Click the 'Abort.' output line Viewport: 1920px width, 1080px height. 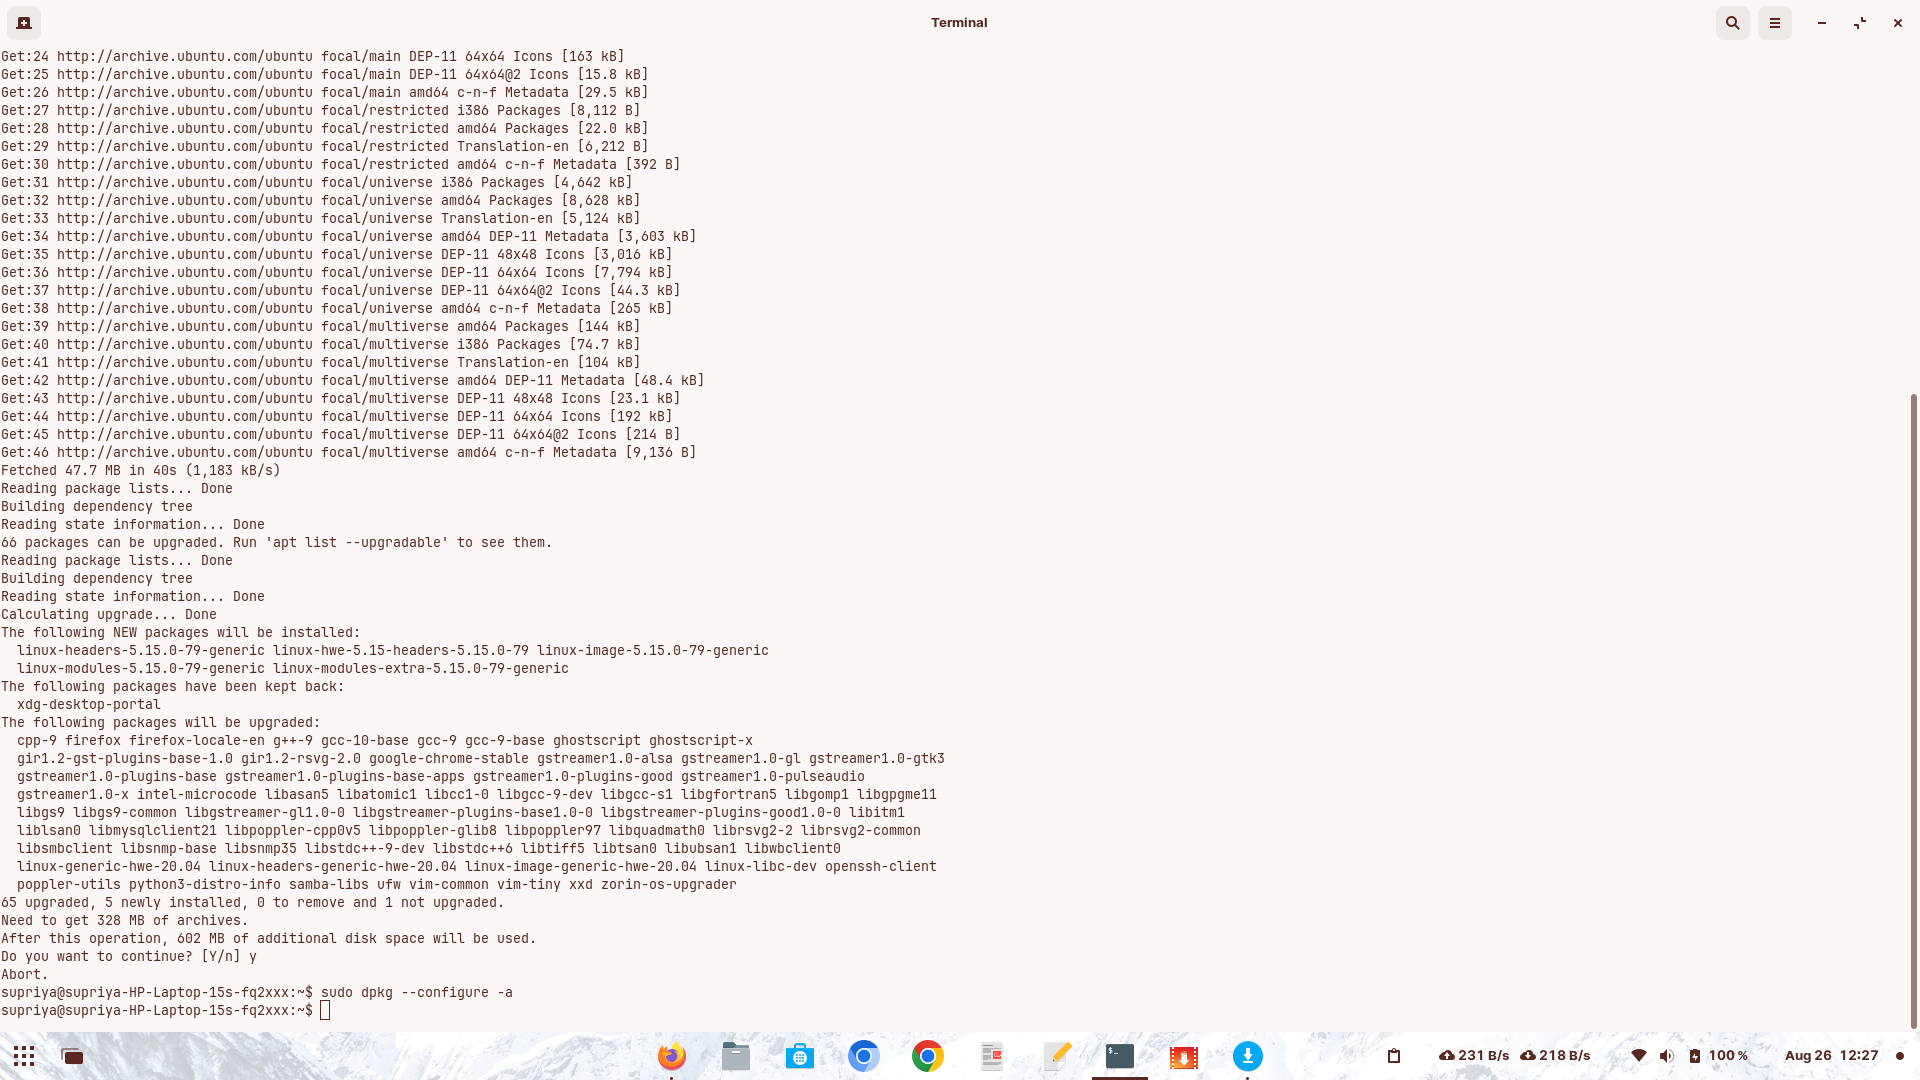[x=25, y=975]
